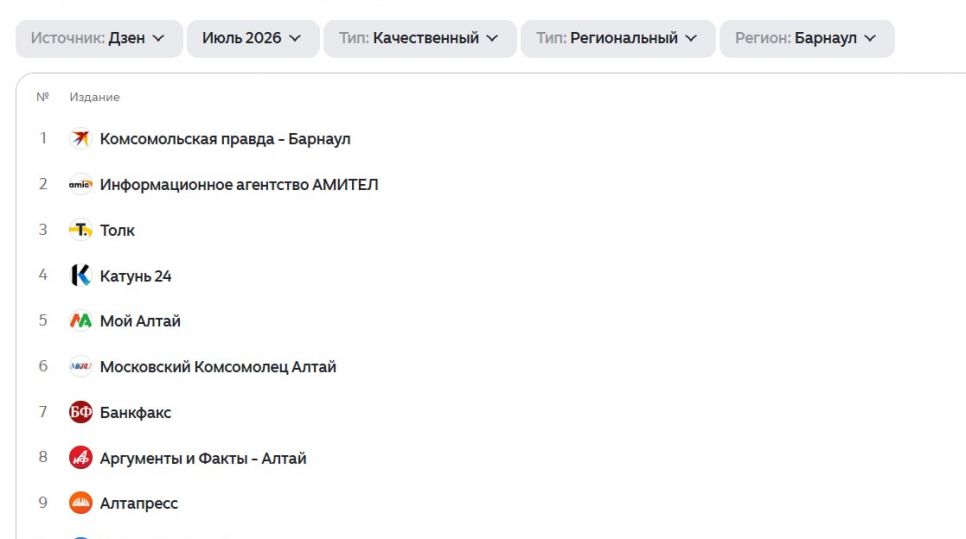Open the Комсомольская правда – Барнаул link
This screenshot has width=966, height=539.
225,139
